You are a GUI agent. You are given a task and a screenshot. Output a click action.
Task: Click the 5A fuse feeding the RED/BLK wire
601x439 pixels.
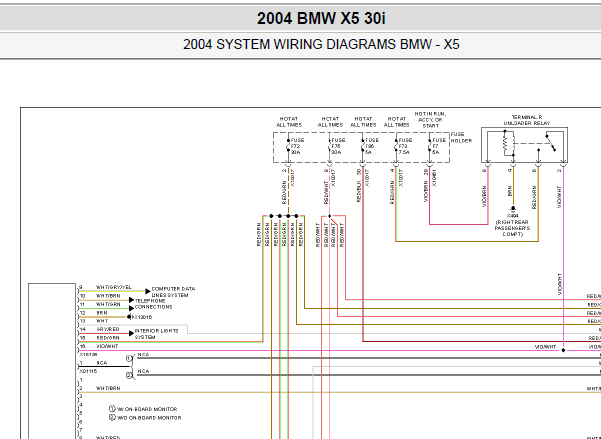pyautogui.click(x=363, y=146)
